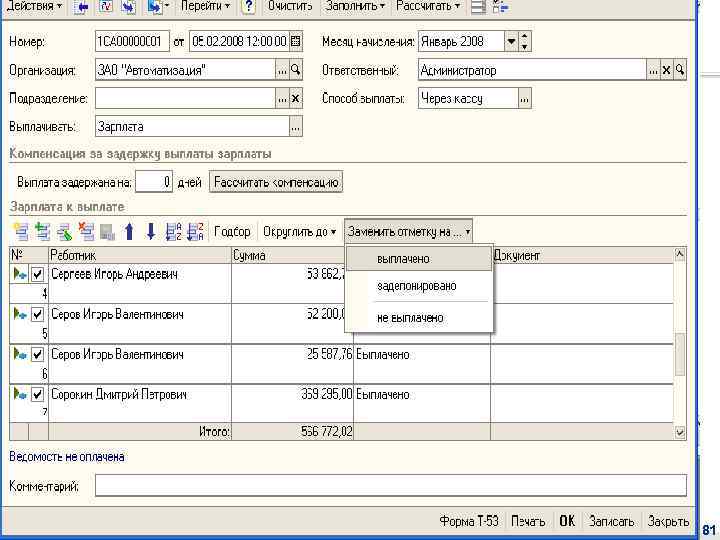Toggle checkbox for Сорокин Дмитрий Петрович
Viewport: 720px width, 540px height.
click(x=37, y=394)
